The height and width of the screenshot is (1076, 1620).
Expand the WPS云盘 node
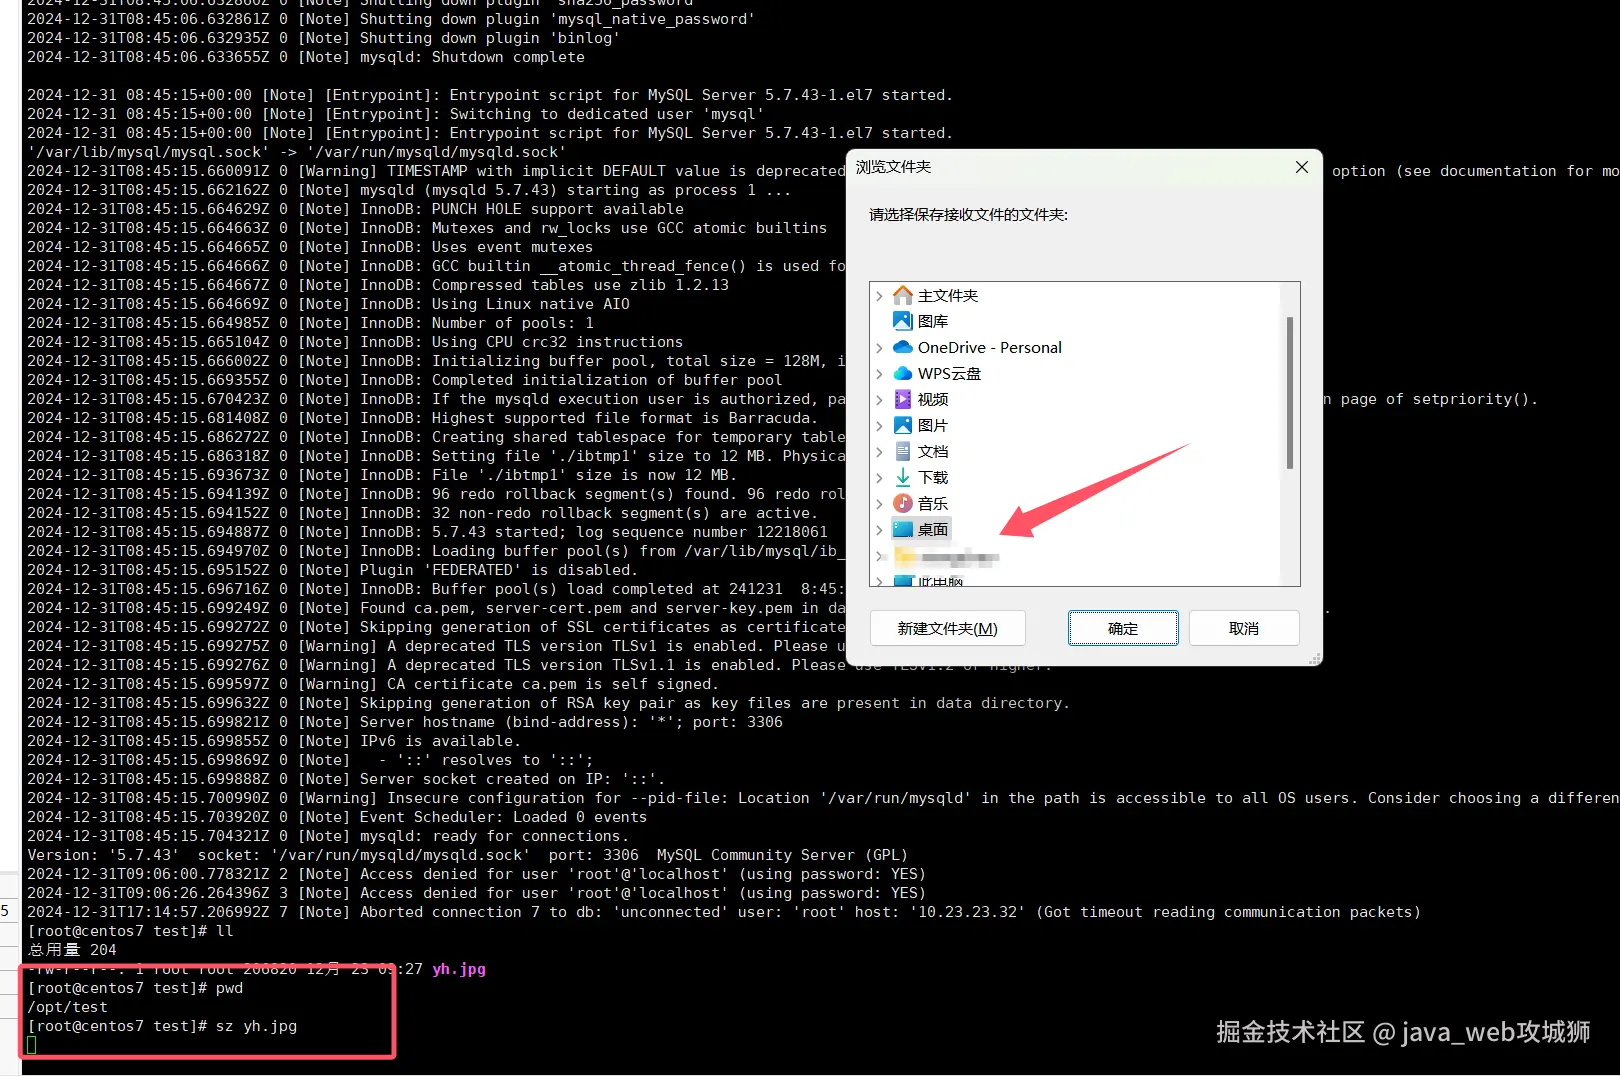pos(880,373)
